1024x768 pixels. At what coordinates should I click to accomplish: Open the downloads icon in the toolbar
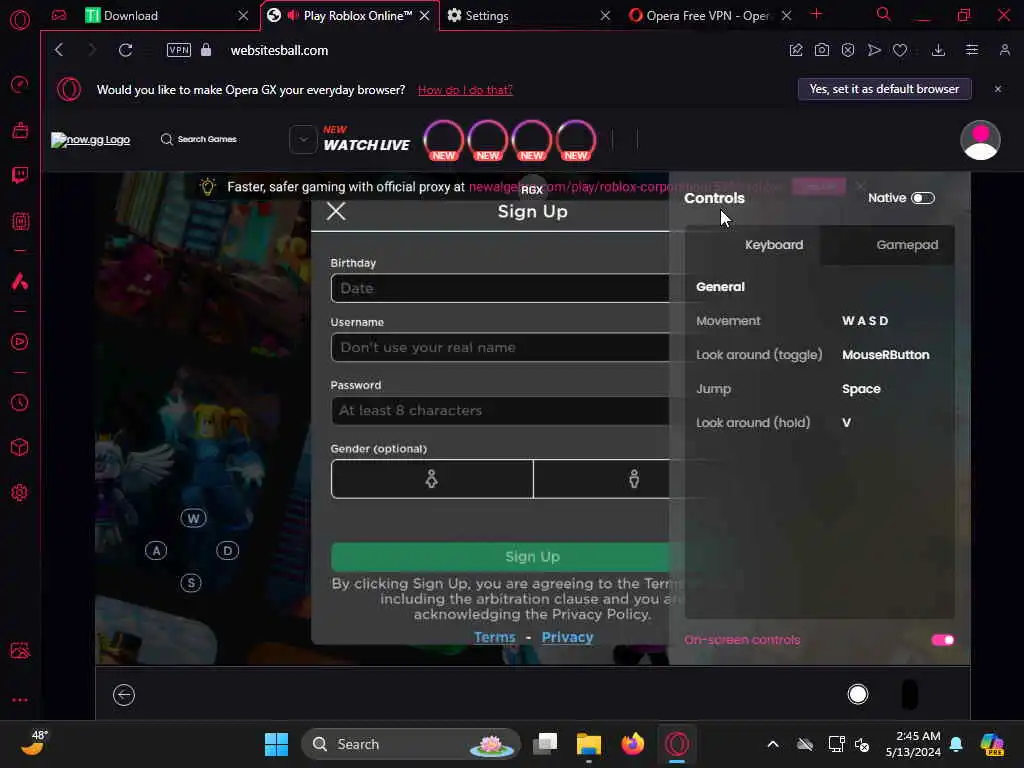[x=938, y=50]
